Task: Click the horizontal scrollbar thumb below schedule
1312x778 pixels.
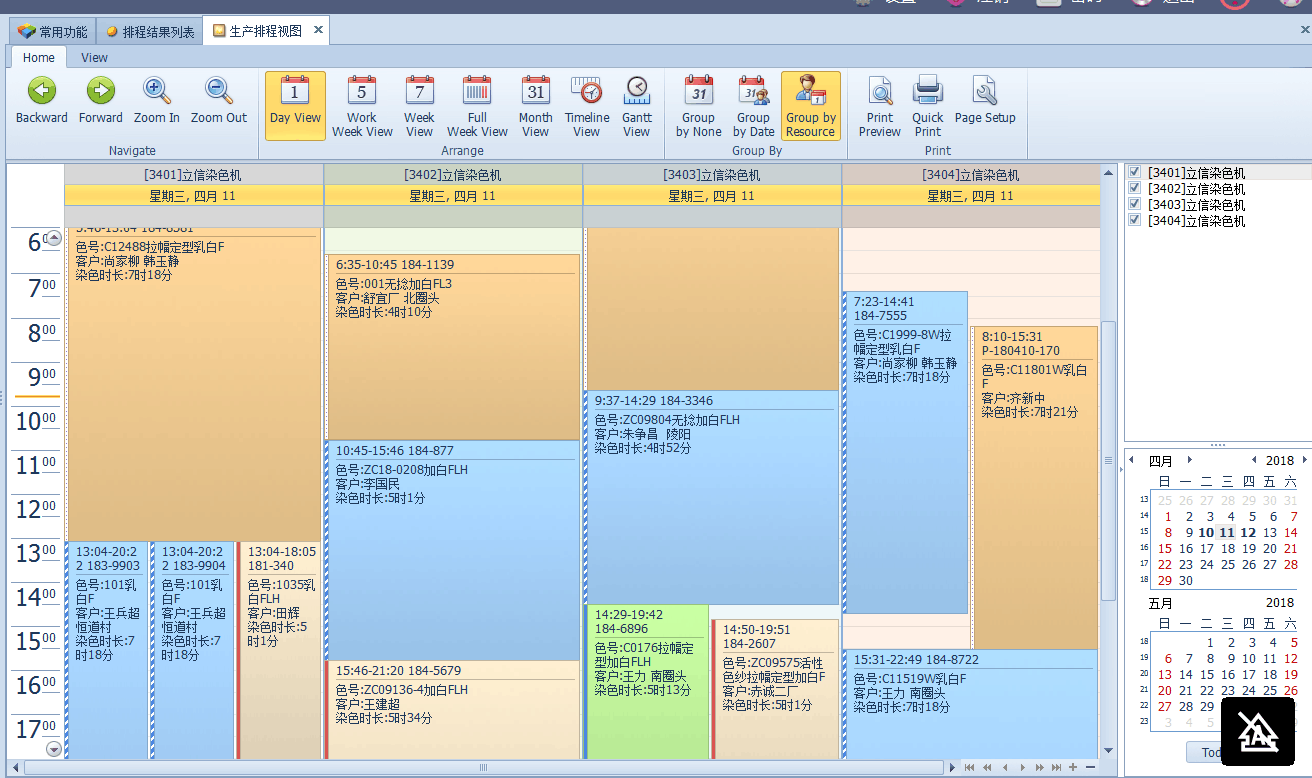Action: pos(484,768)
